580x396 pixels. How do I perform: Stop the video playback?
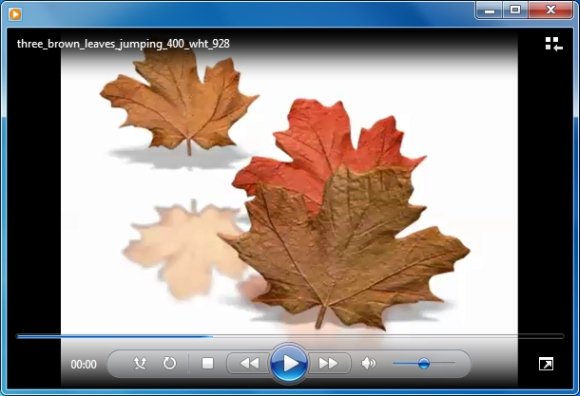[208, 363]
